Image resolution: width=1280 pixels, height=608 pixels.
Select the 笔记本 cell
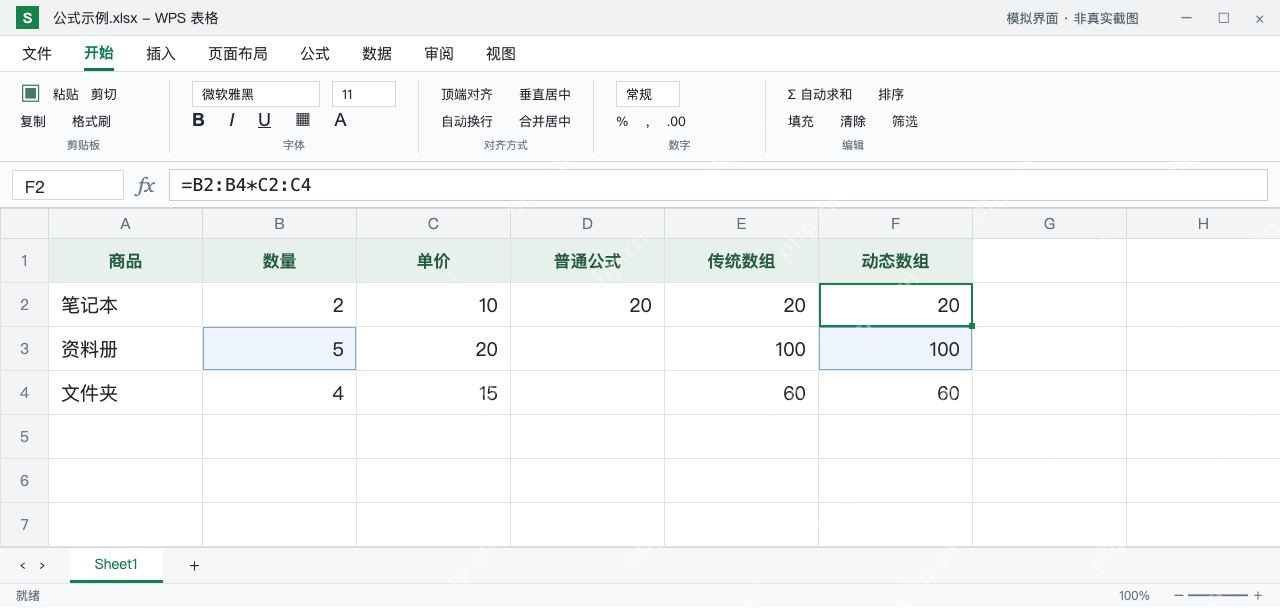pyautogui.click(x=126, y=305)
